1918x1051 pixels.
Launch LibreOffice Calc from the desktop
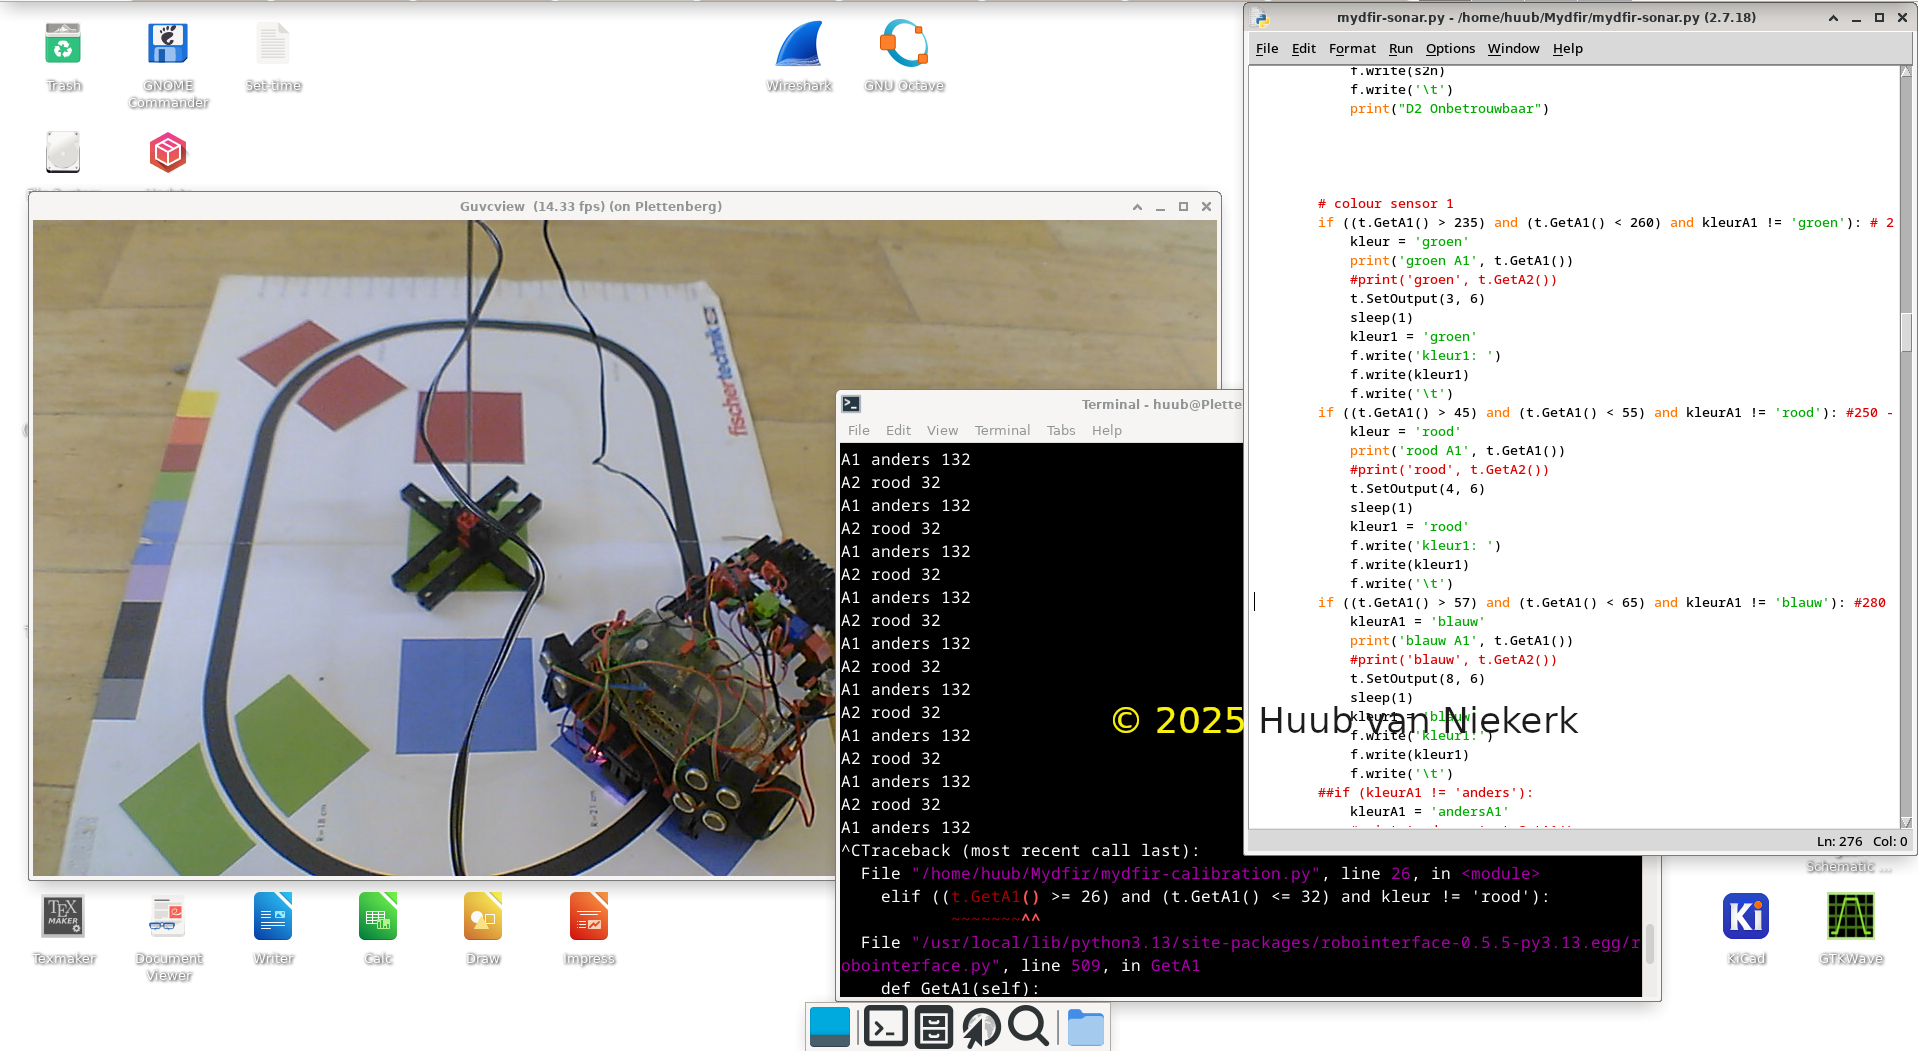tap(378, 918)
